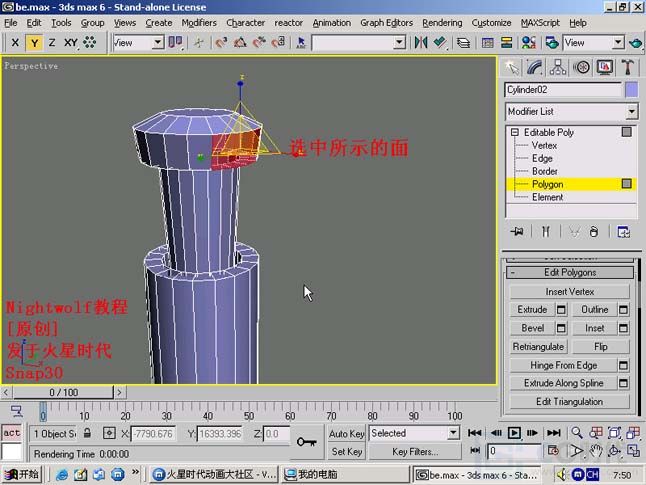Click the Quick Render teapot icon
Image resolution: width=646 pixels, height=485 pixels.
(x=635, y=42)
